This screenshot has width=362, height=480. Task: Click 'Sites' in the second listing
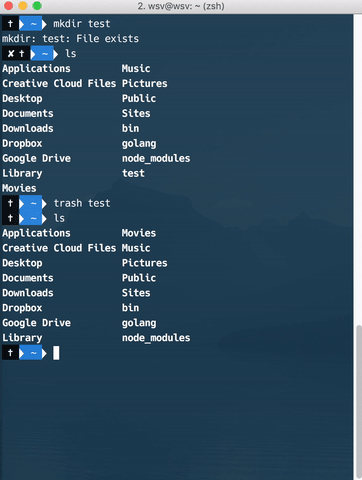click(x=136, y=293)
